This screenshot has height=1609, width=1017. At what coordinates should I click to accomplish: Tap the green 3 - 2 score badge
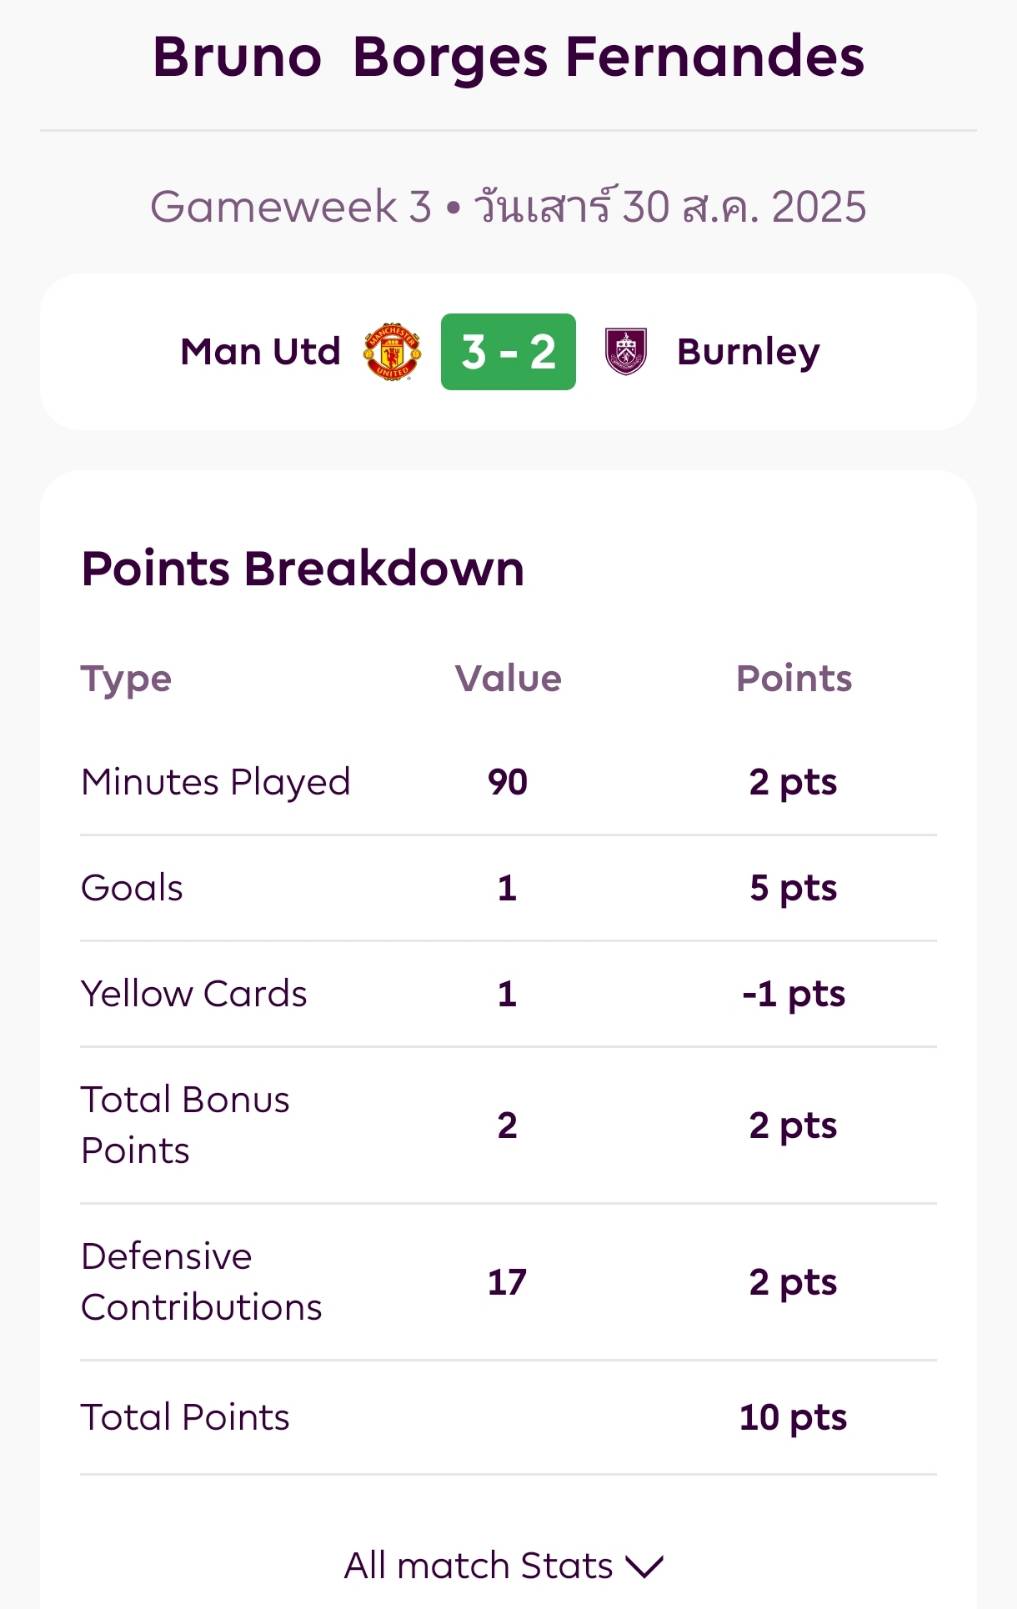[x=508, y=352]
